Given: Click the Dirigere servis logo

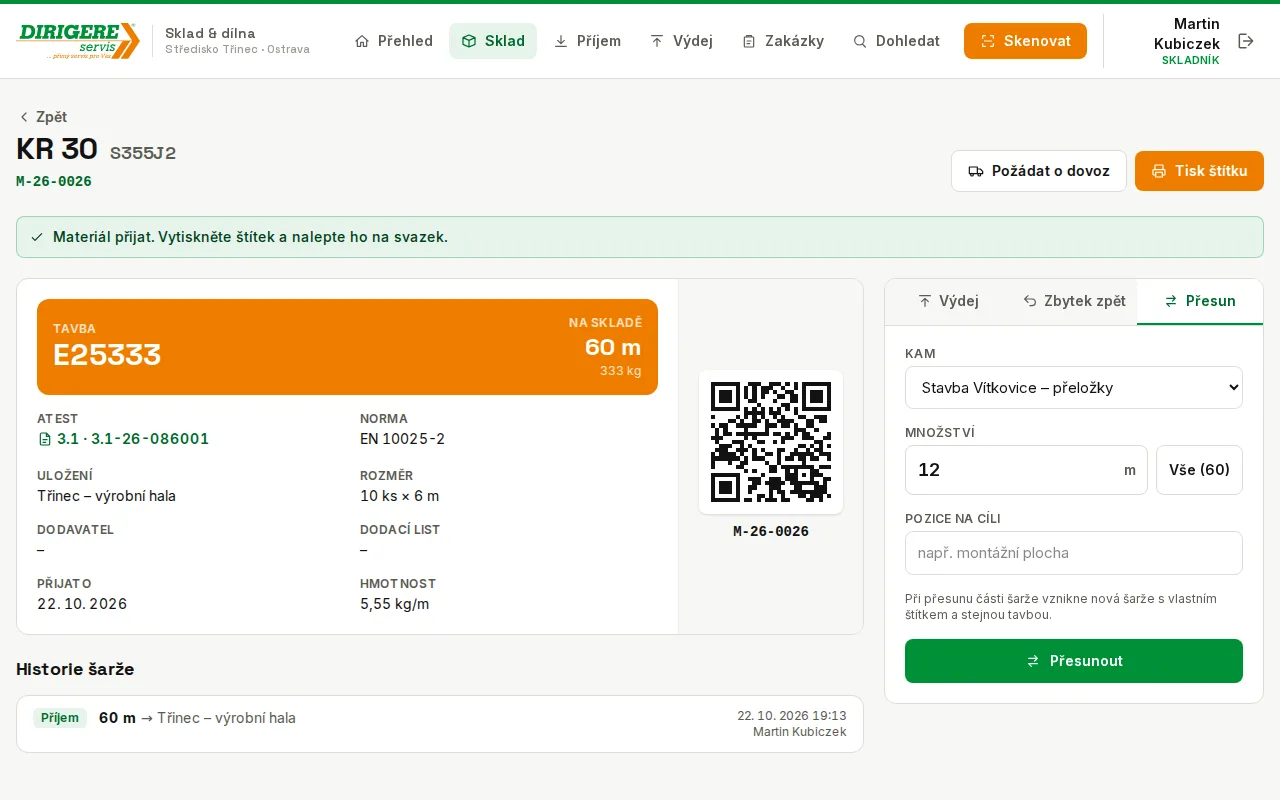Looking at the screenshot, I should click(x=78, y=41).
